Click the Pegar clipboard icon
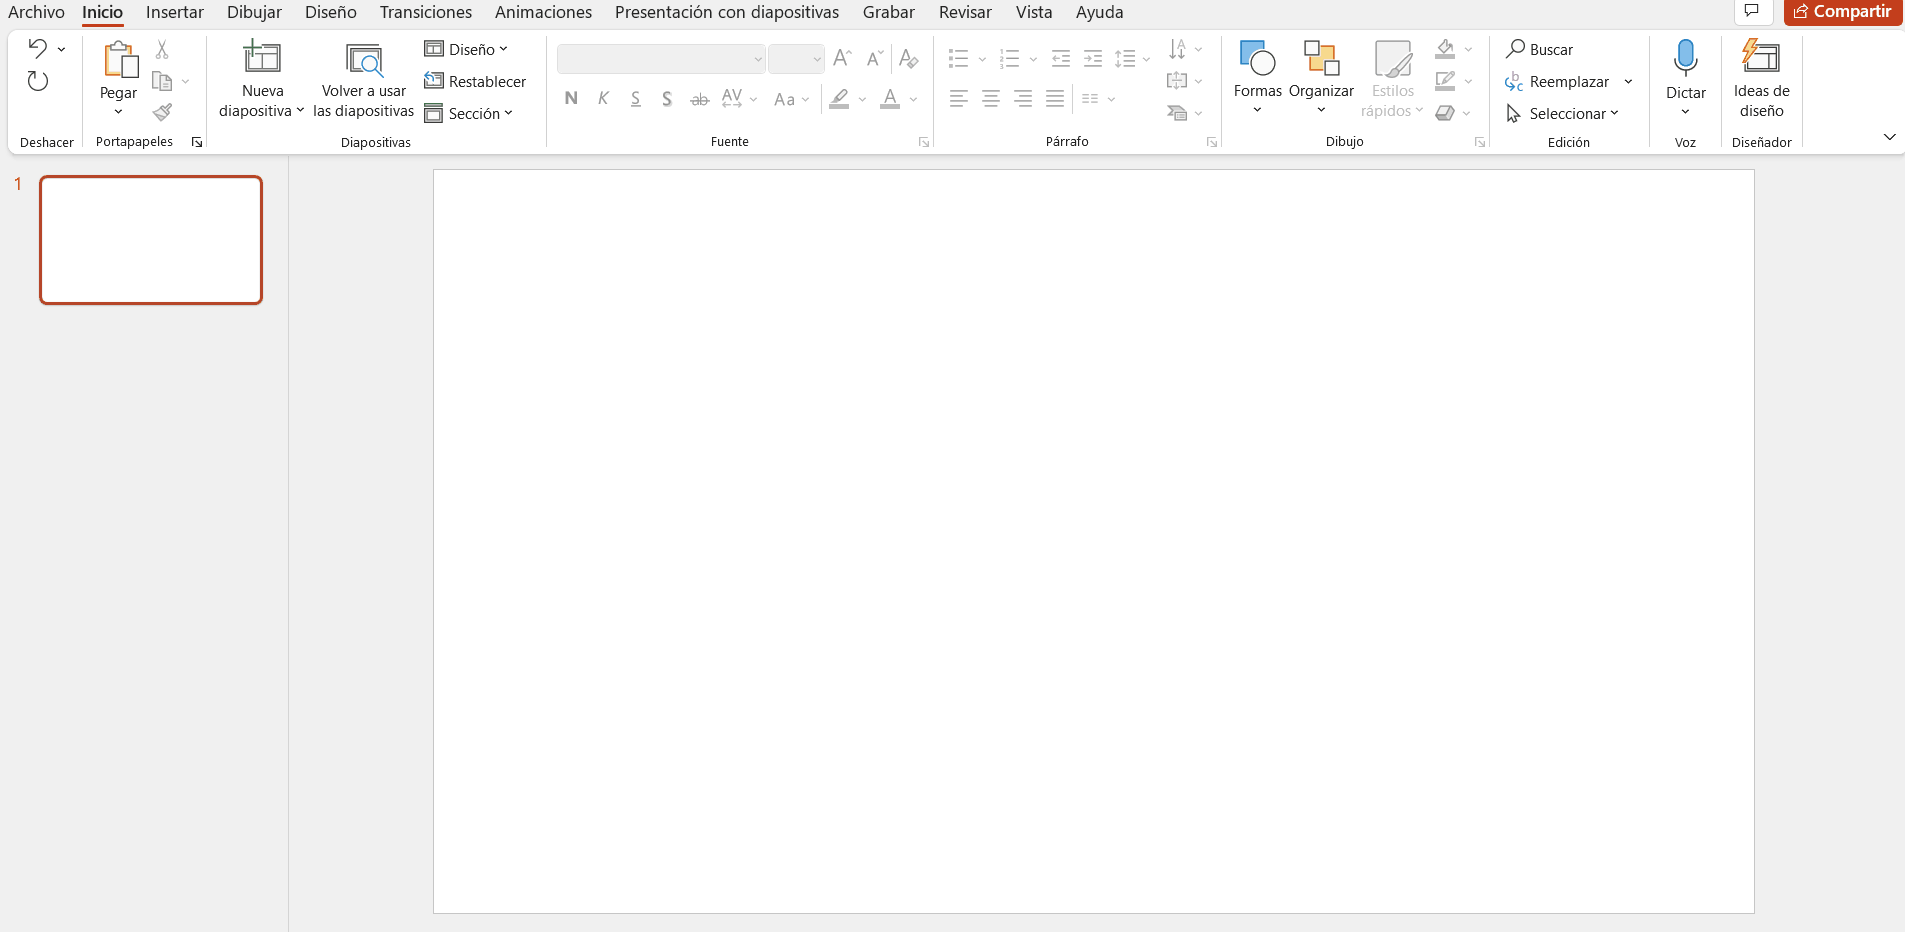This screenshot has width=1905, height=932. click(119, 60)
